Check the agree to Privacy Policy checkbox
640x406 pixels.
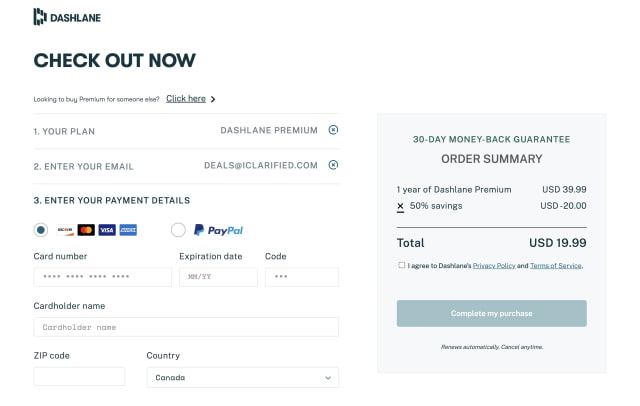(402, 265)
